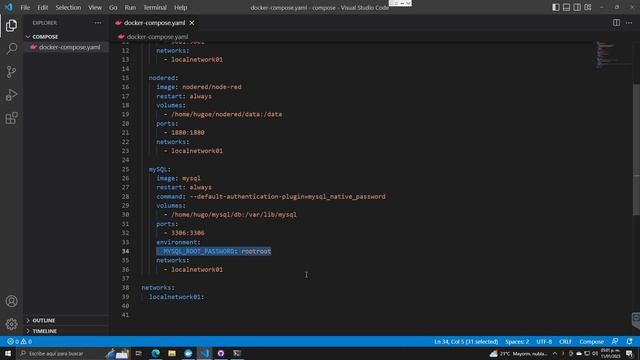The image size is (640, 360).
Task: Click the VS Code taskbar icon
Action: [204, 353]
